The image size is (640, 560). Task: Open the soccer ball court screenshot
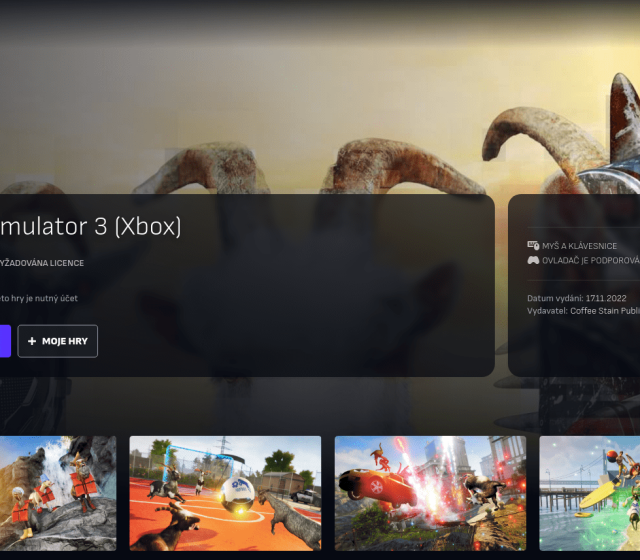[x=225, y=493]
